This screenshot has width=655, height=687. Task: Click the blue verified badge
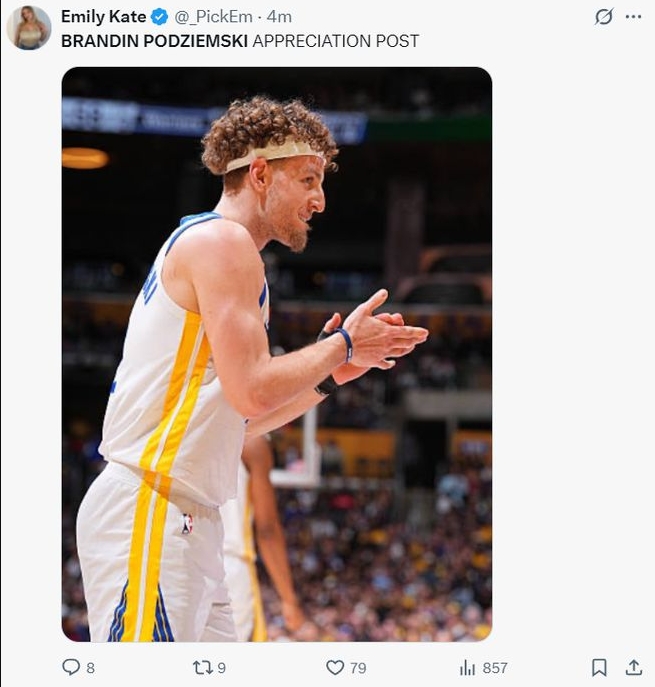click(x=160, y=17)
